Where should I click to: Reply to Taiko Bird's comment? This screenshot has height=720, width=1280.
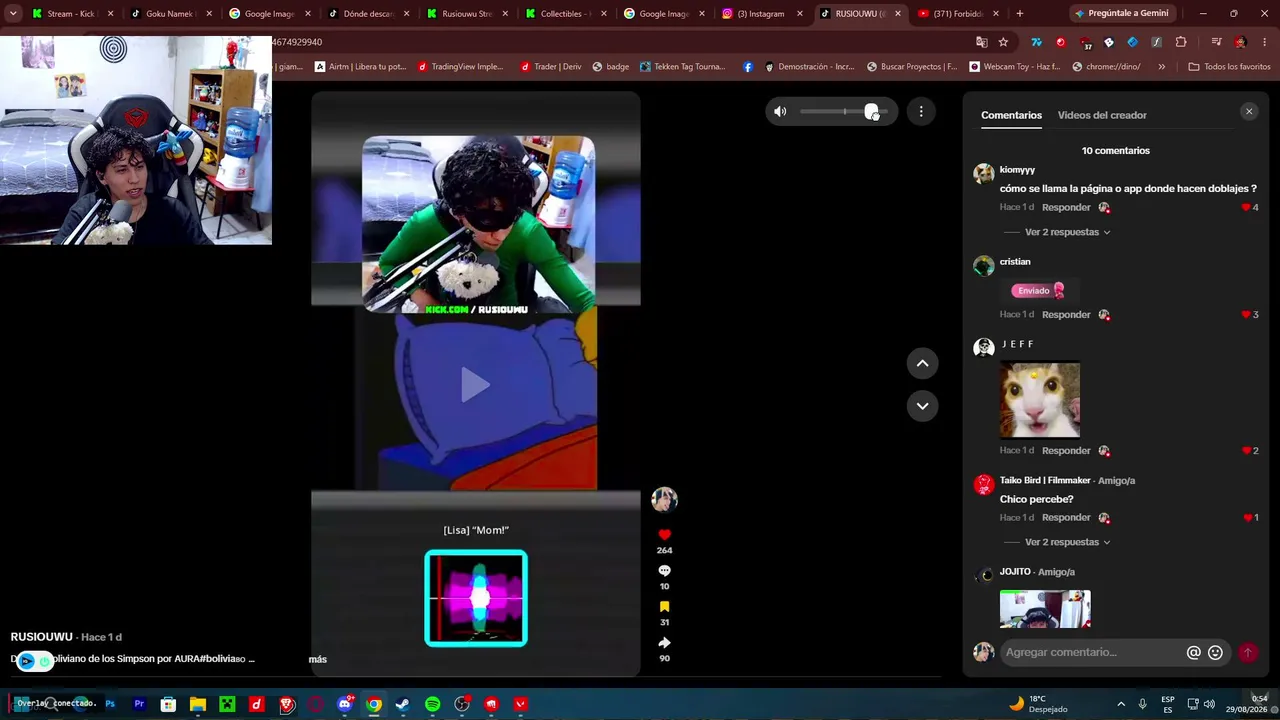1066,517
